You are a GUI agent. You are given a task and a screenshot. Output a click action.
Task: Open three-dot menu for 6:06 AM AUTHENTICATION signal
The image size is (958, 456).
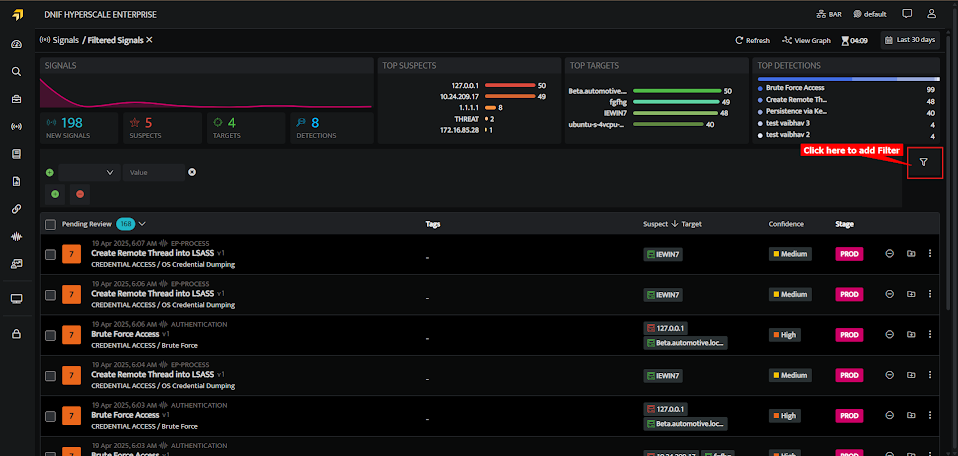click(930, 334)
